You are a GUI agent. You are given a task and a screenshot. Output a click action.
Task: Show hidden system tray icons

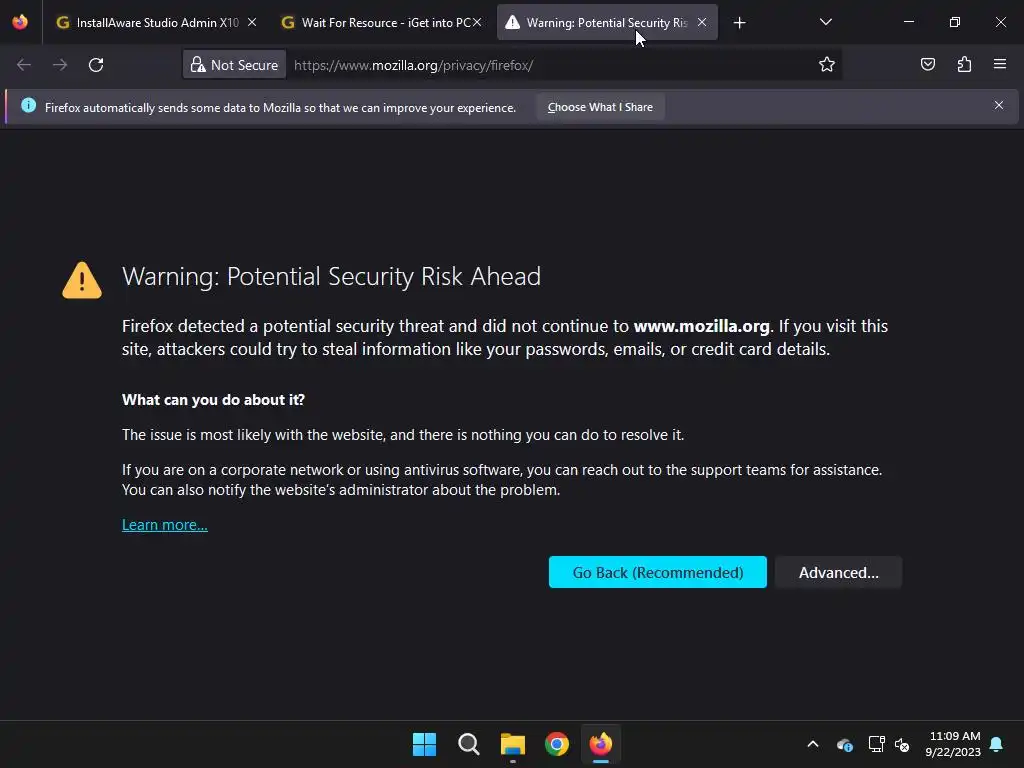[813, 744]
